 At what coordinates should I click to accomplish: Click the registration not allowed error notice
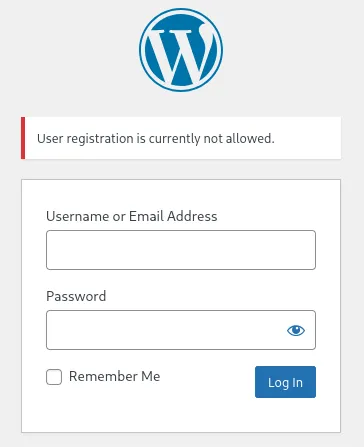[181, 138]
